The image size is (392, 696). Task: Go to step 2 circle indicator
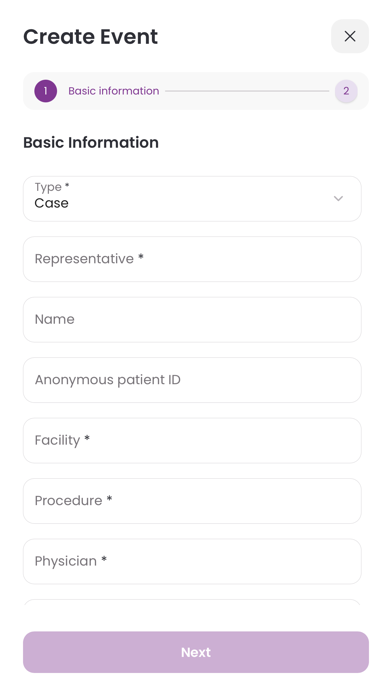pos(346,91)
